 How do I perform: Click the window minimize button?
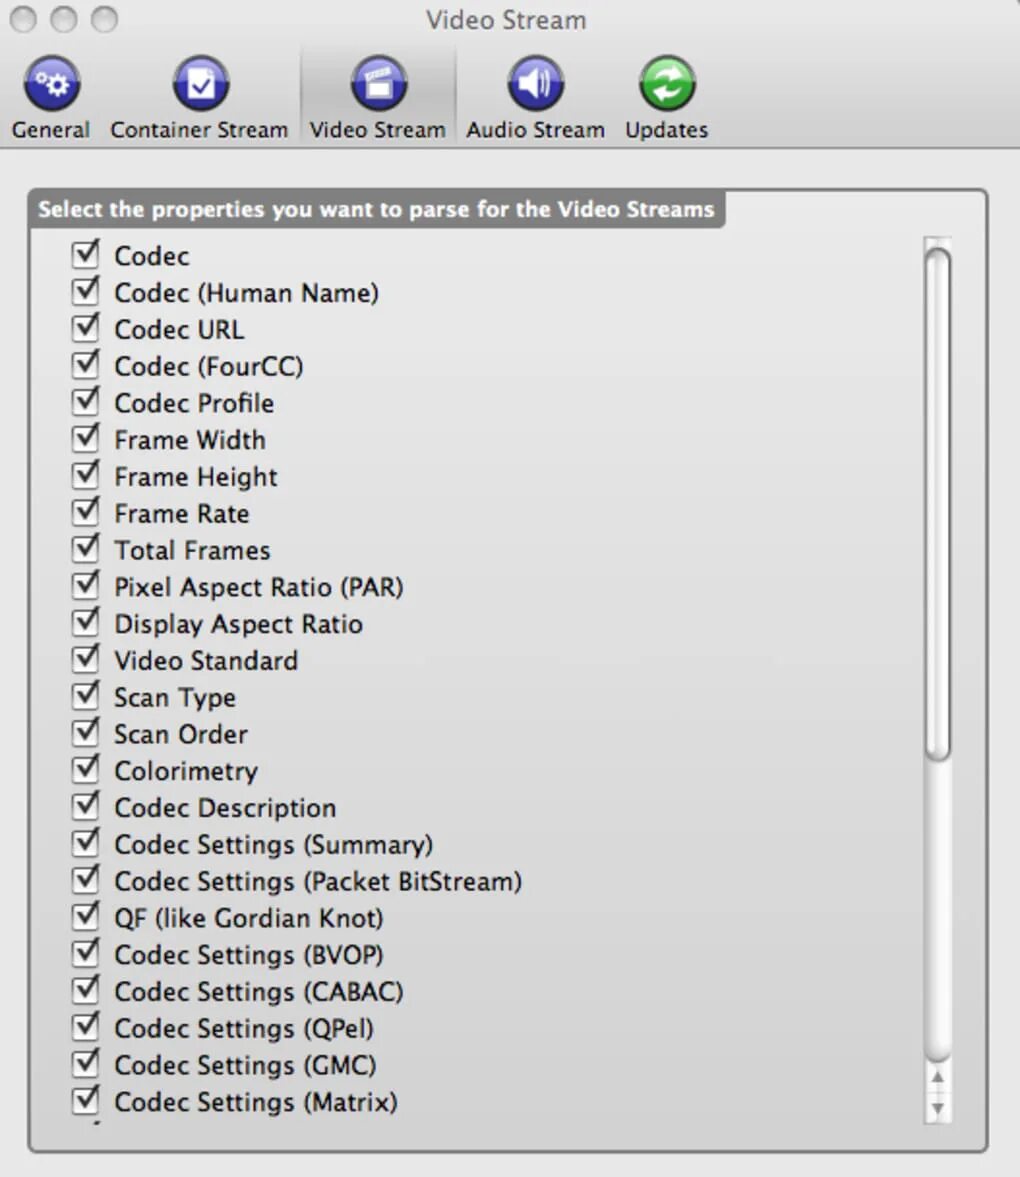64,20
